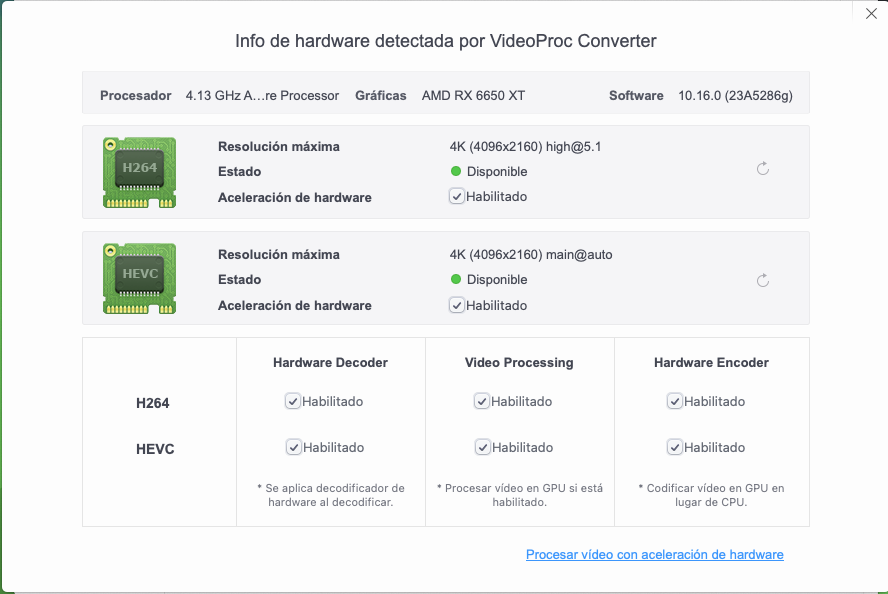
Task: Toggle HEVC Video Processing checkbox
Action: point(483,447)
